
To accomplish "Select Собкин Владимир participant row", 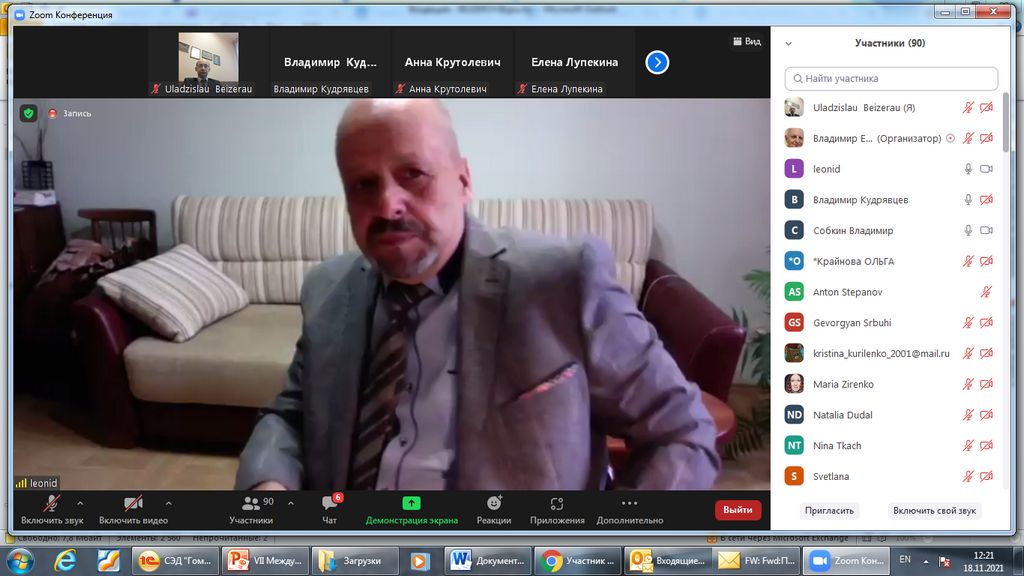I will 891,231.
